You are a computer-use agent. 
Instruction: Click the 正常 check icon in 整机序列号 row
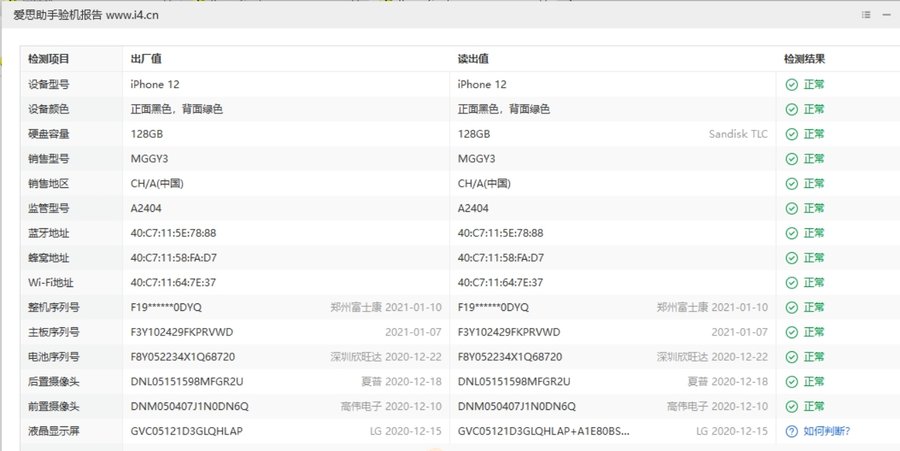point(792,308)
